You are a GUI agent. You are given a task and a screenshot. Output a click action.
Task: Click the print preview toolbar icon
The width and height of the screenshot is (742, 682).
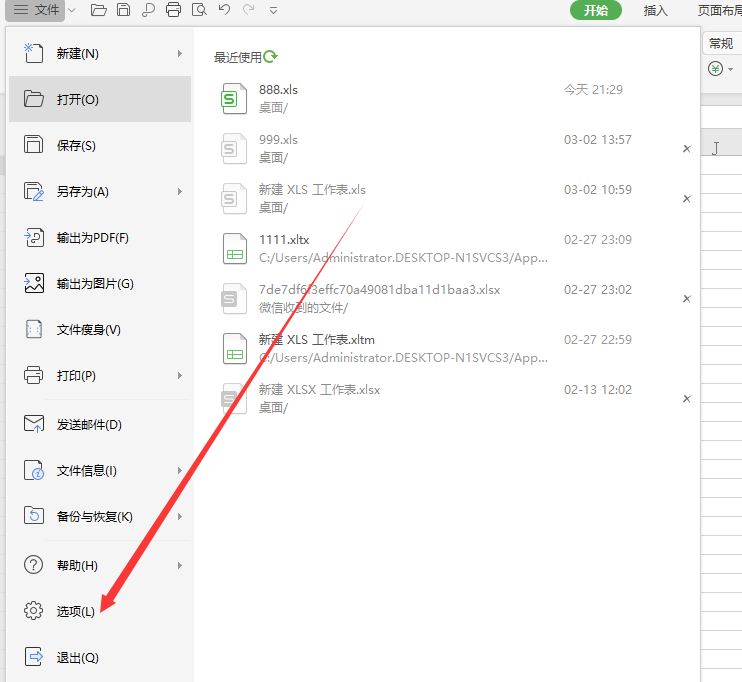point(199,10)
